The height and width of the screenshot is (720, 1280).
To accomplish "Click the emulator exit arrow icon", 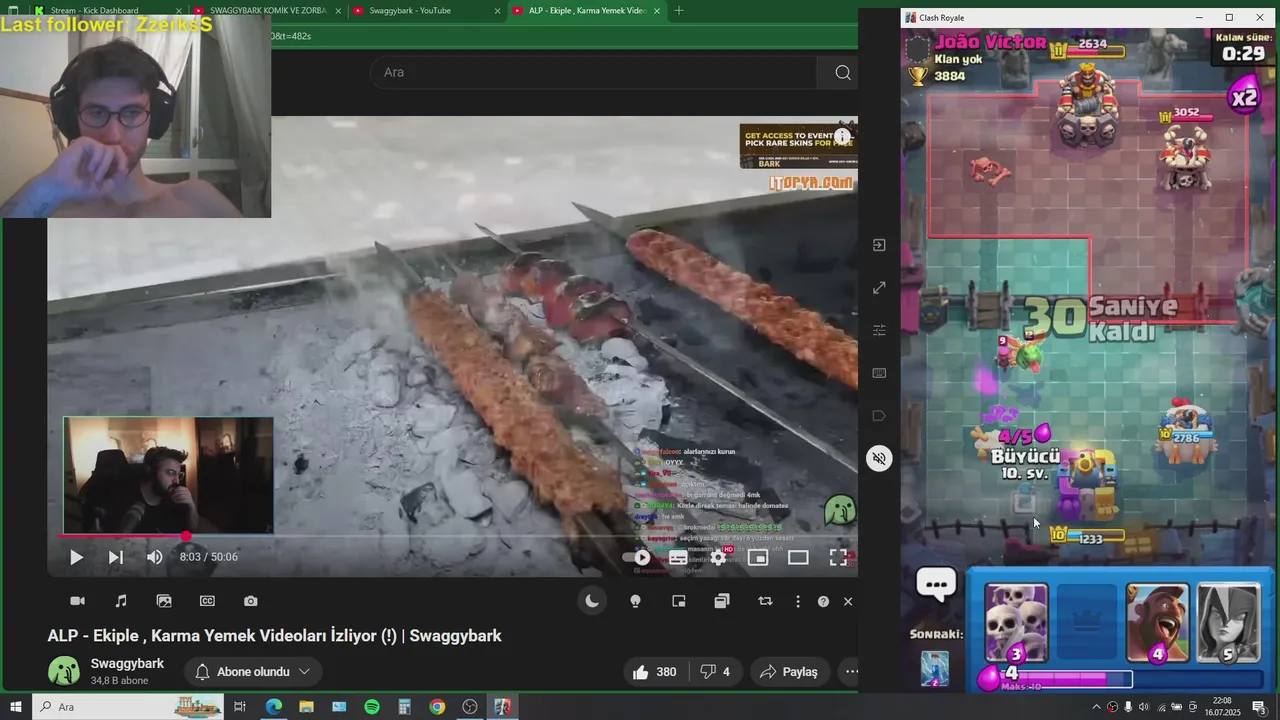I will click(879, 245).
